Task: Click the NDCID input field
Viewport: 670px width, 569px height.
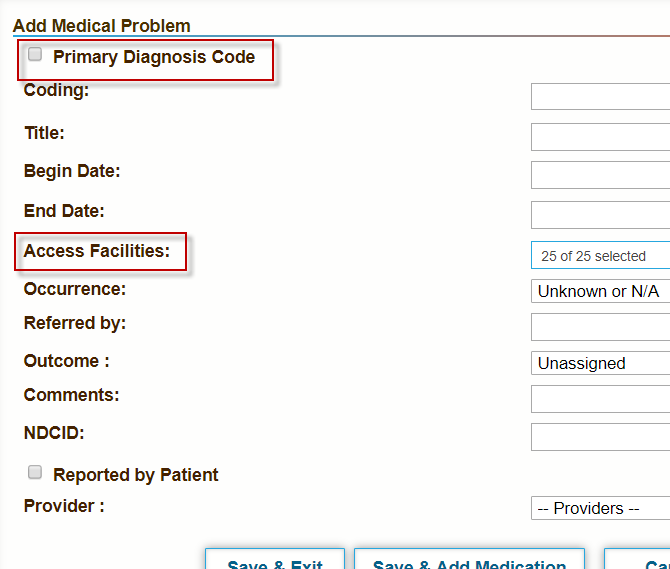Action: pyautogui.click(x=600, y=437)
